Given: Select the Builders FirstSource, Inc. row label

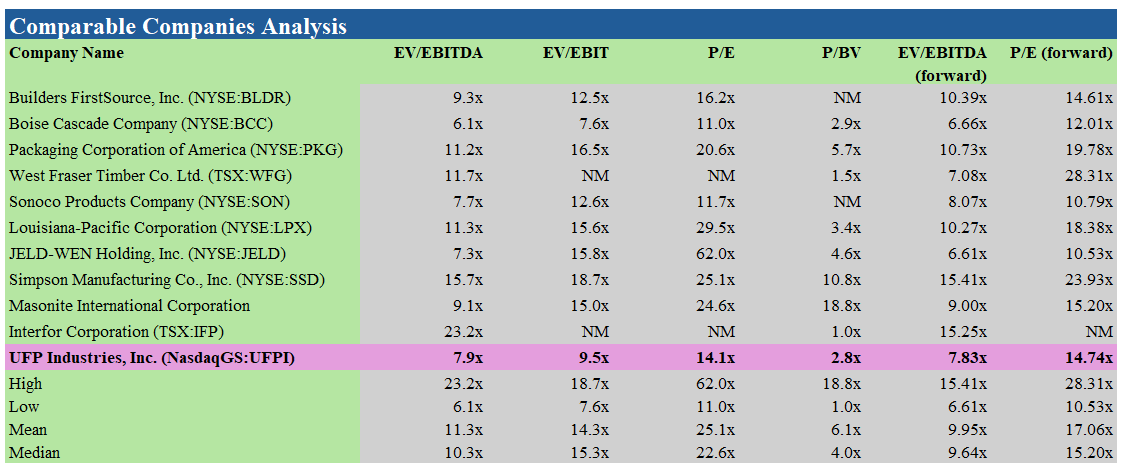Looking at the screenshot, I should pos(150,98).
